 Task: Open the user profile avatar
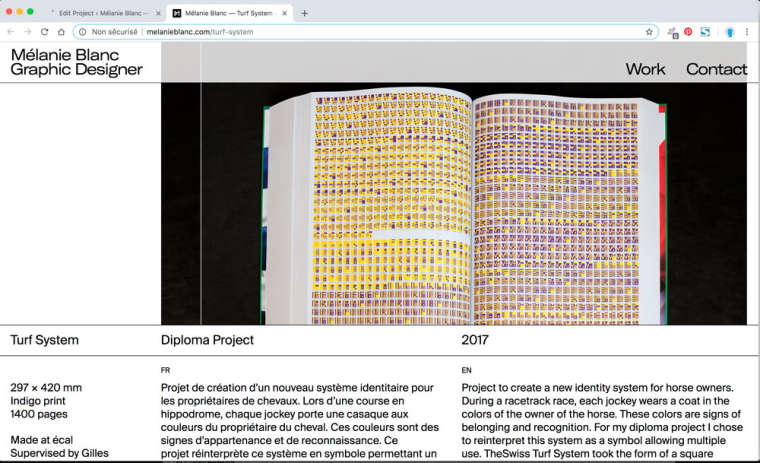coord(730,32)
